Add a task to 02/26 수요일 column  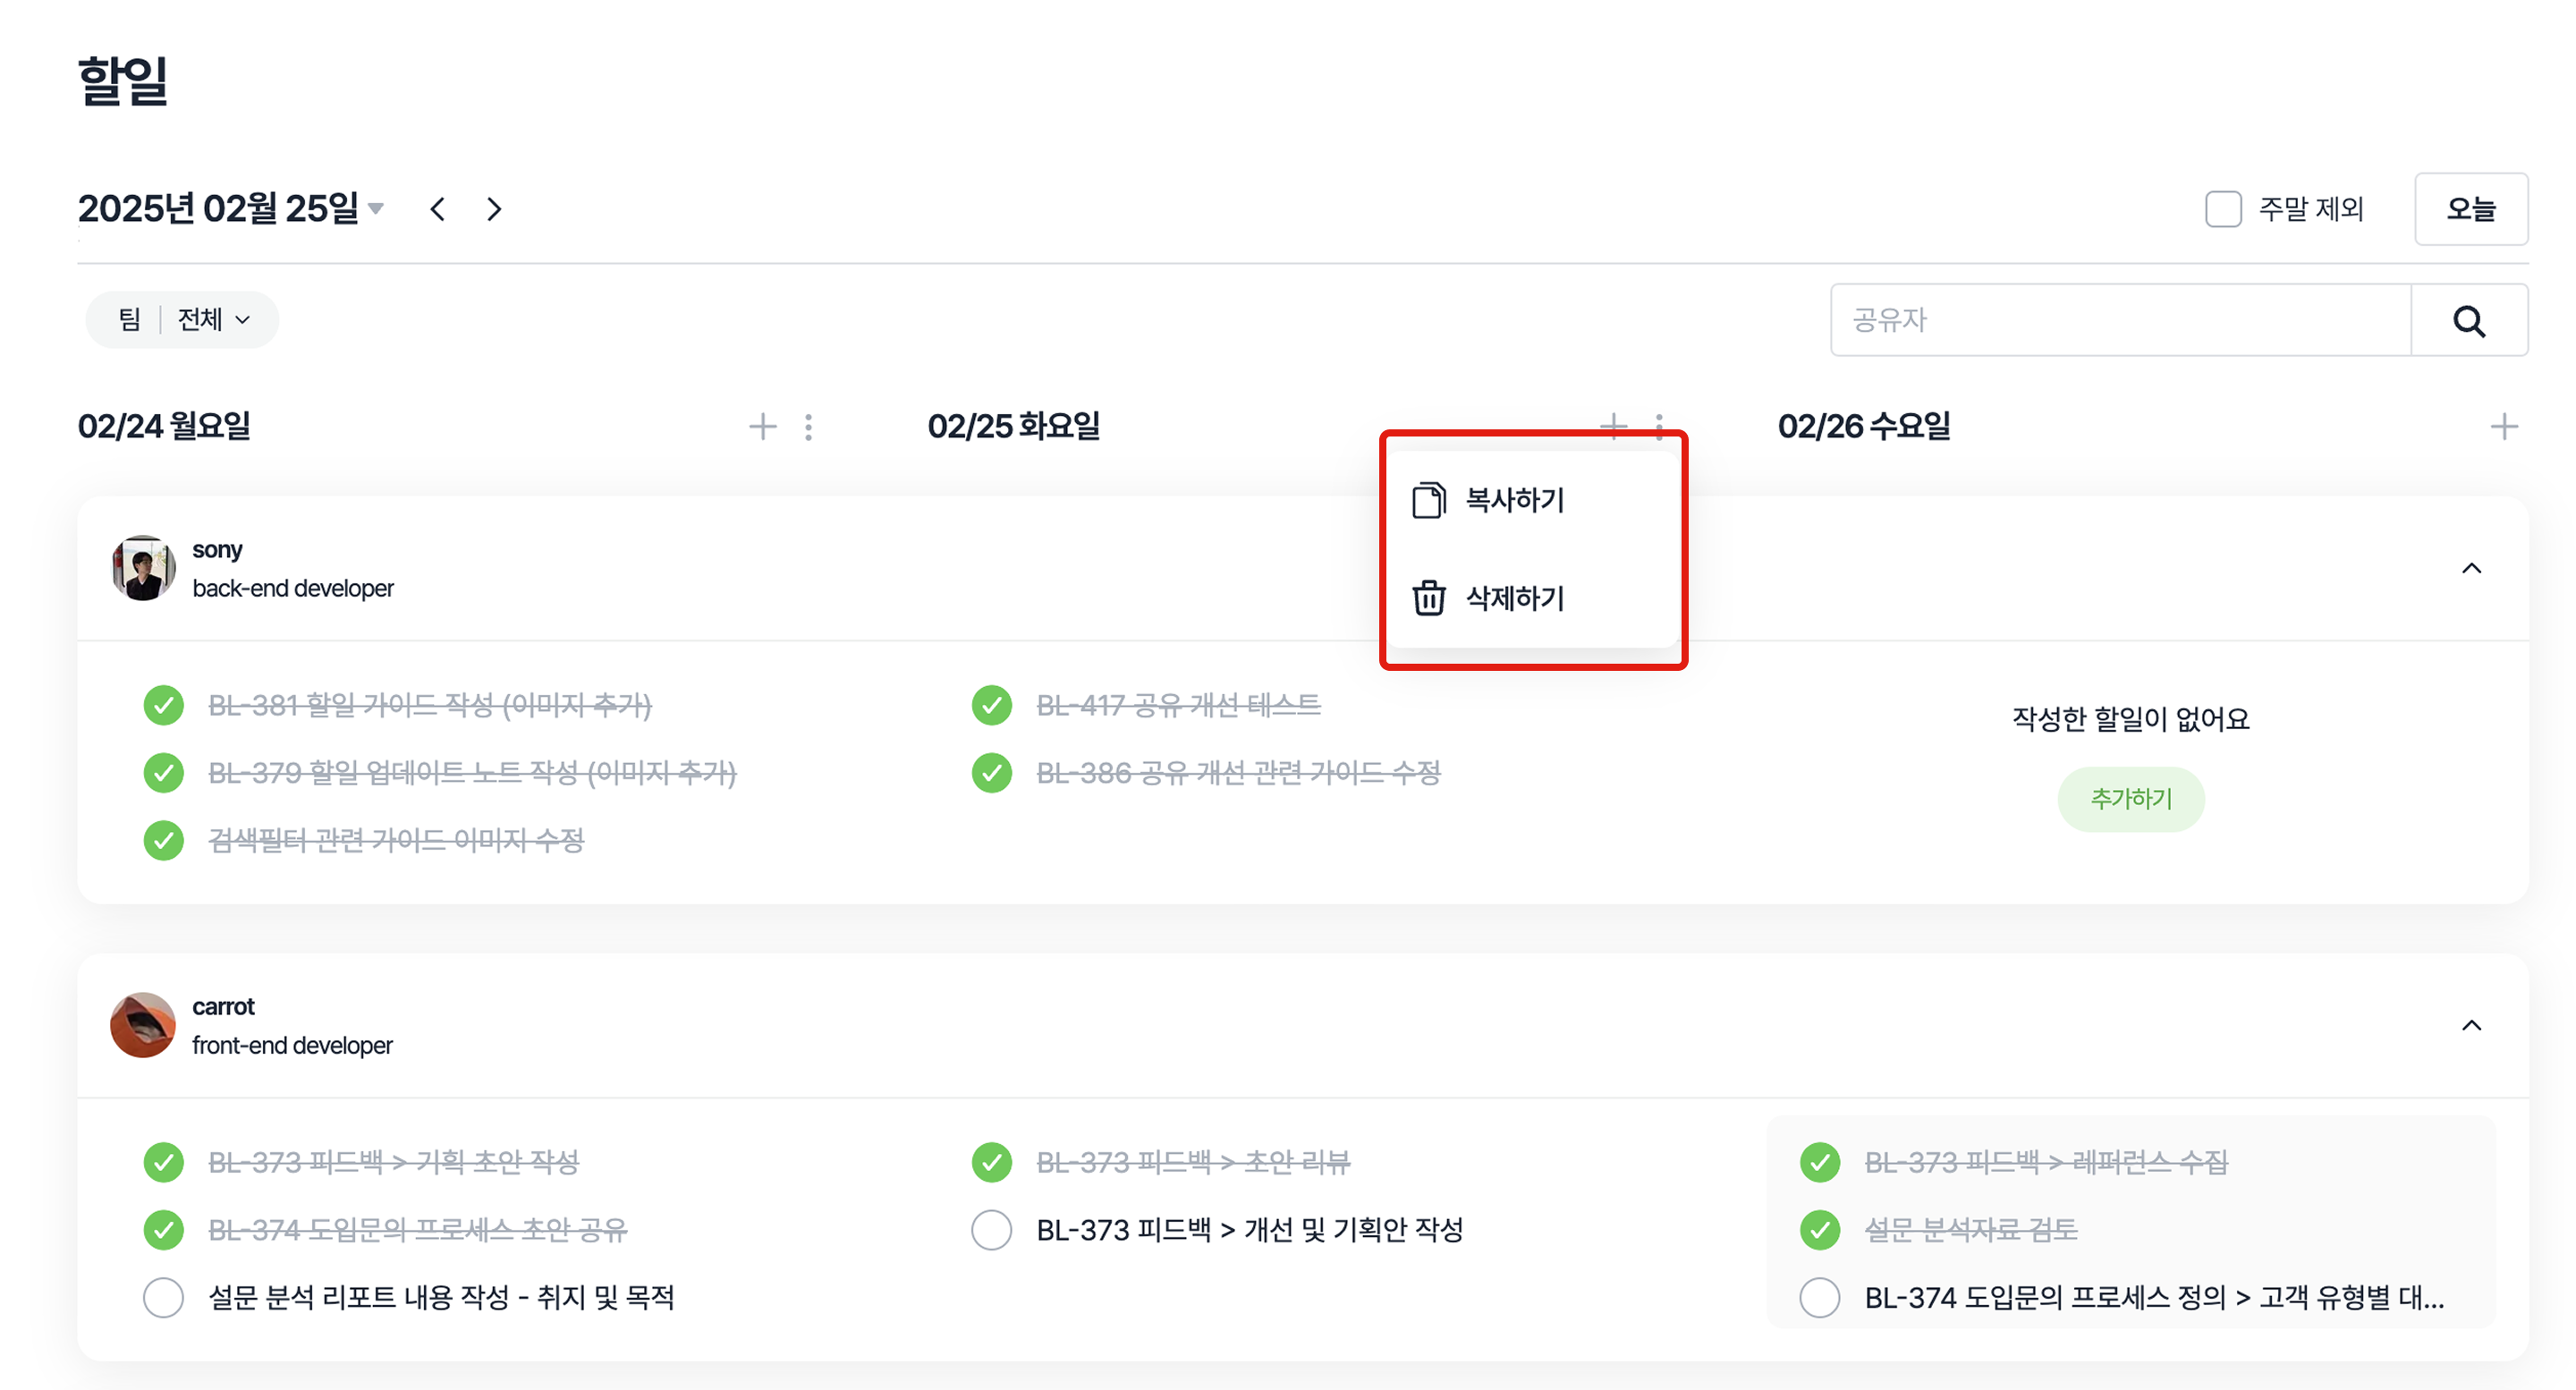pos(2503,427)
